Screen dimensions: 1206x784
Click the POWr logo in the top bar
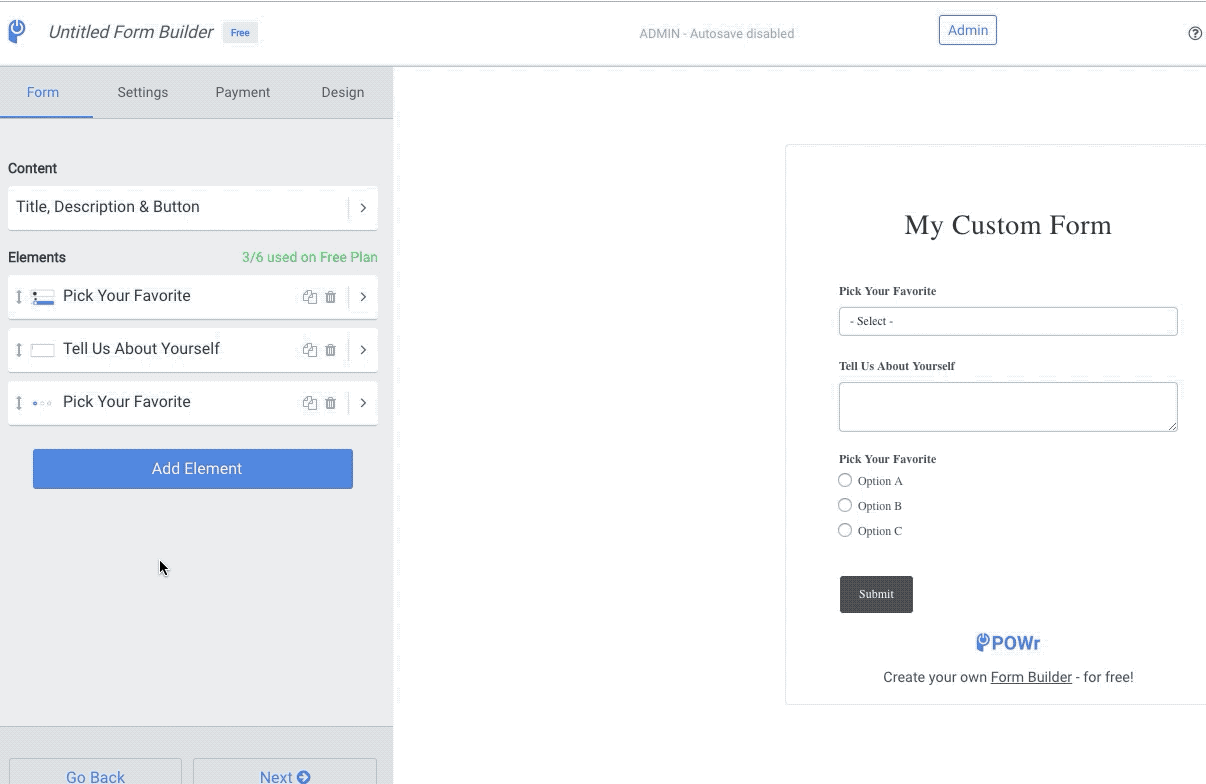click(x=16, y=31)
